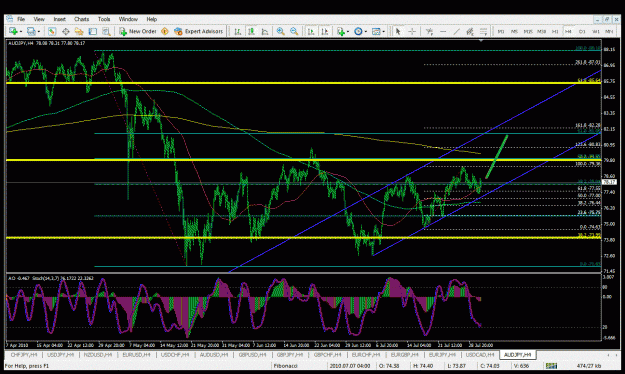
Task: Switch to the EURUSD,H4 chart tab
Action: coord(136,354)
